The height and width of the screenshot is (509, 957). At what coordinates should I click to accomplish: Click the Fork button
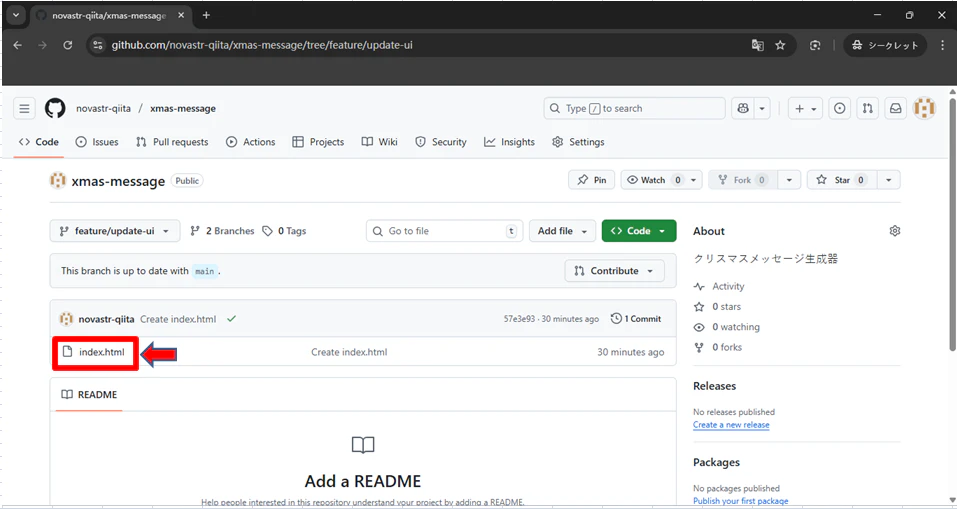coord(743,180)
